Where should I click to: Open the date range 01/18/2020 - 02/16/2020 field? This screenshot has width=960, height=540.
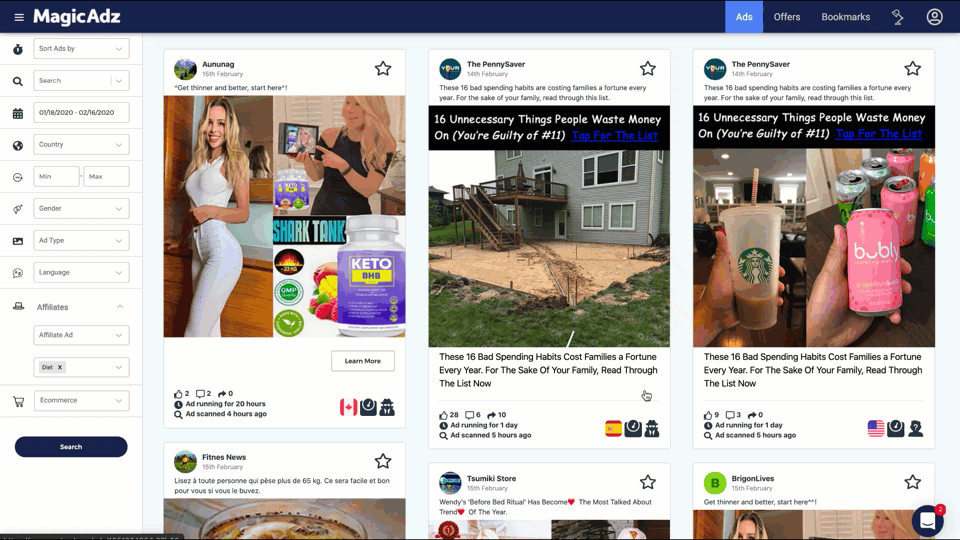81,113
